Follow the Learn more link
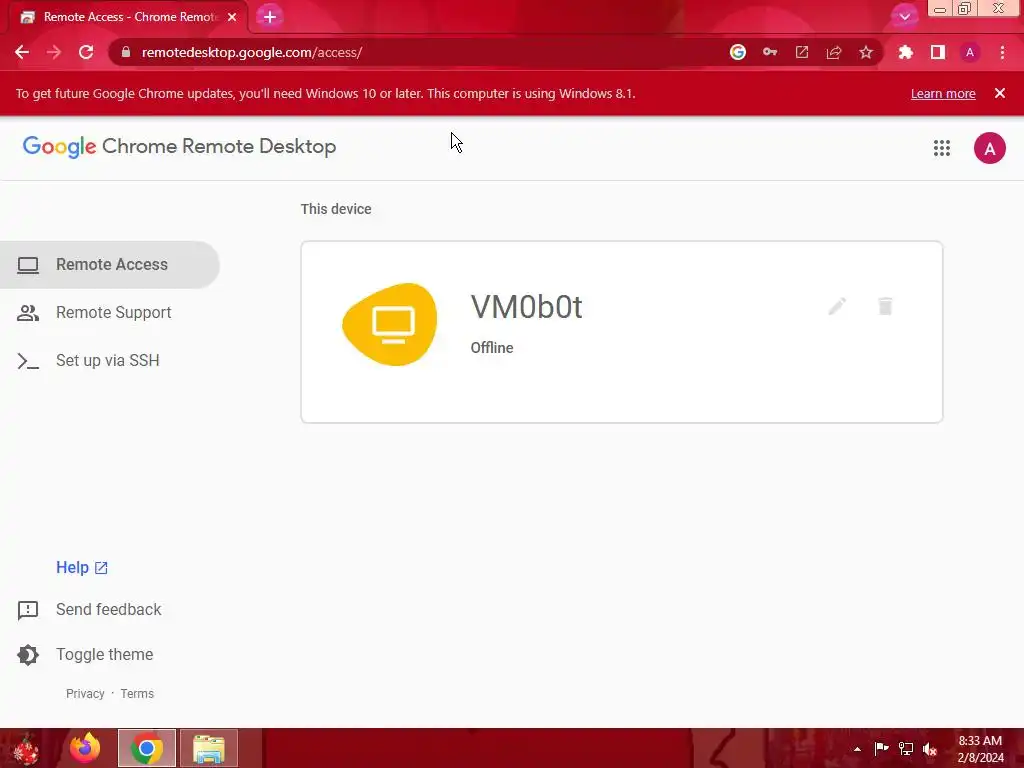The width and height of the screenshot is (1024, 768). pyautogui.click(x=943, y=93)
